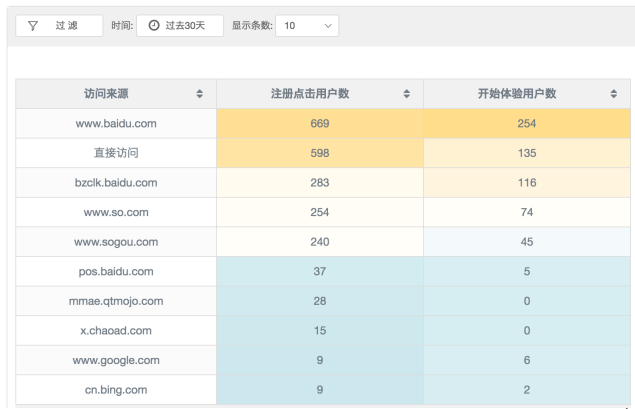This screenshot has width=635, height=409.
Task: Click the clock icon in time selector
Action: [154, 26]
